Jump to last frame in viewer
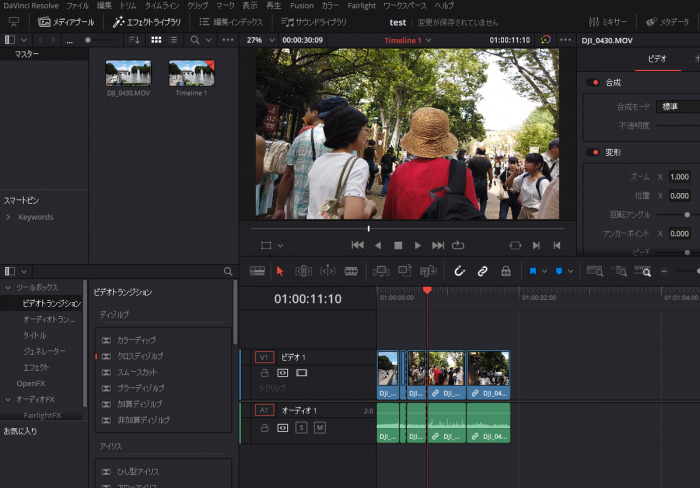The image size is (700, 488). (x=438, y=245)
